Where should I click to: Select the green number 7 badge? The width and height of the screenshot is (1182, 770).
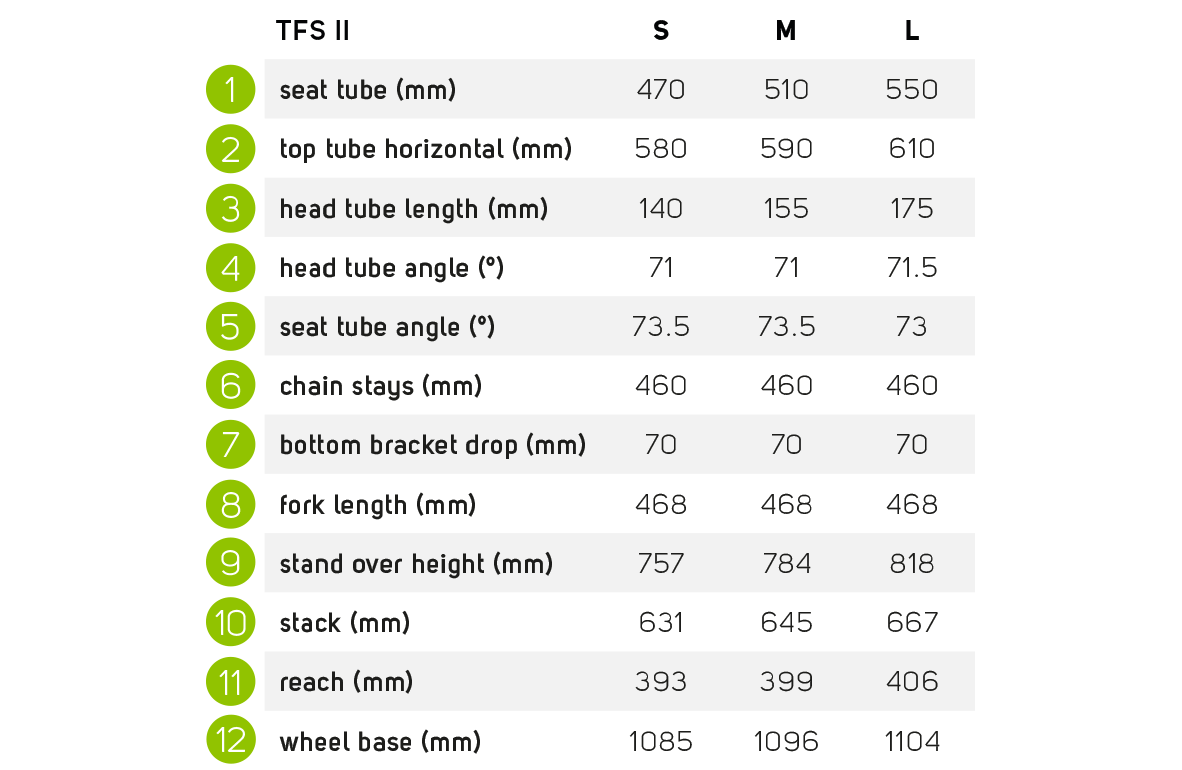click(x=231, y=445)
